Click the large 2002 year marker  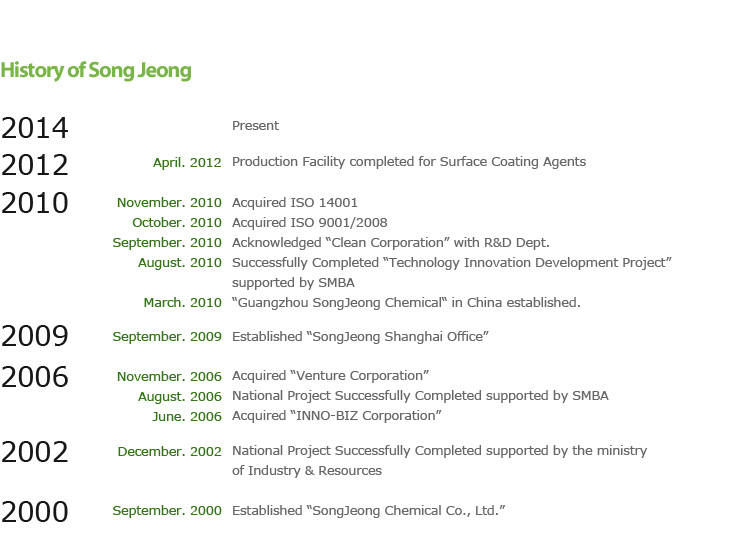pyautogui.click(x=35, y=452)
